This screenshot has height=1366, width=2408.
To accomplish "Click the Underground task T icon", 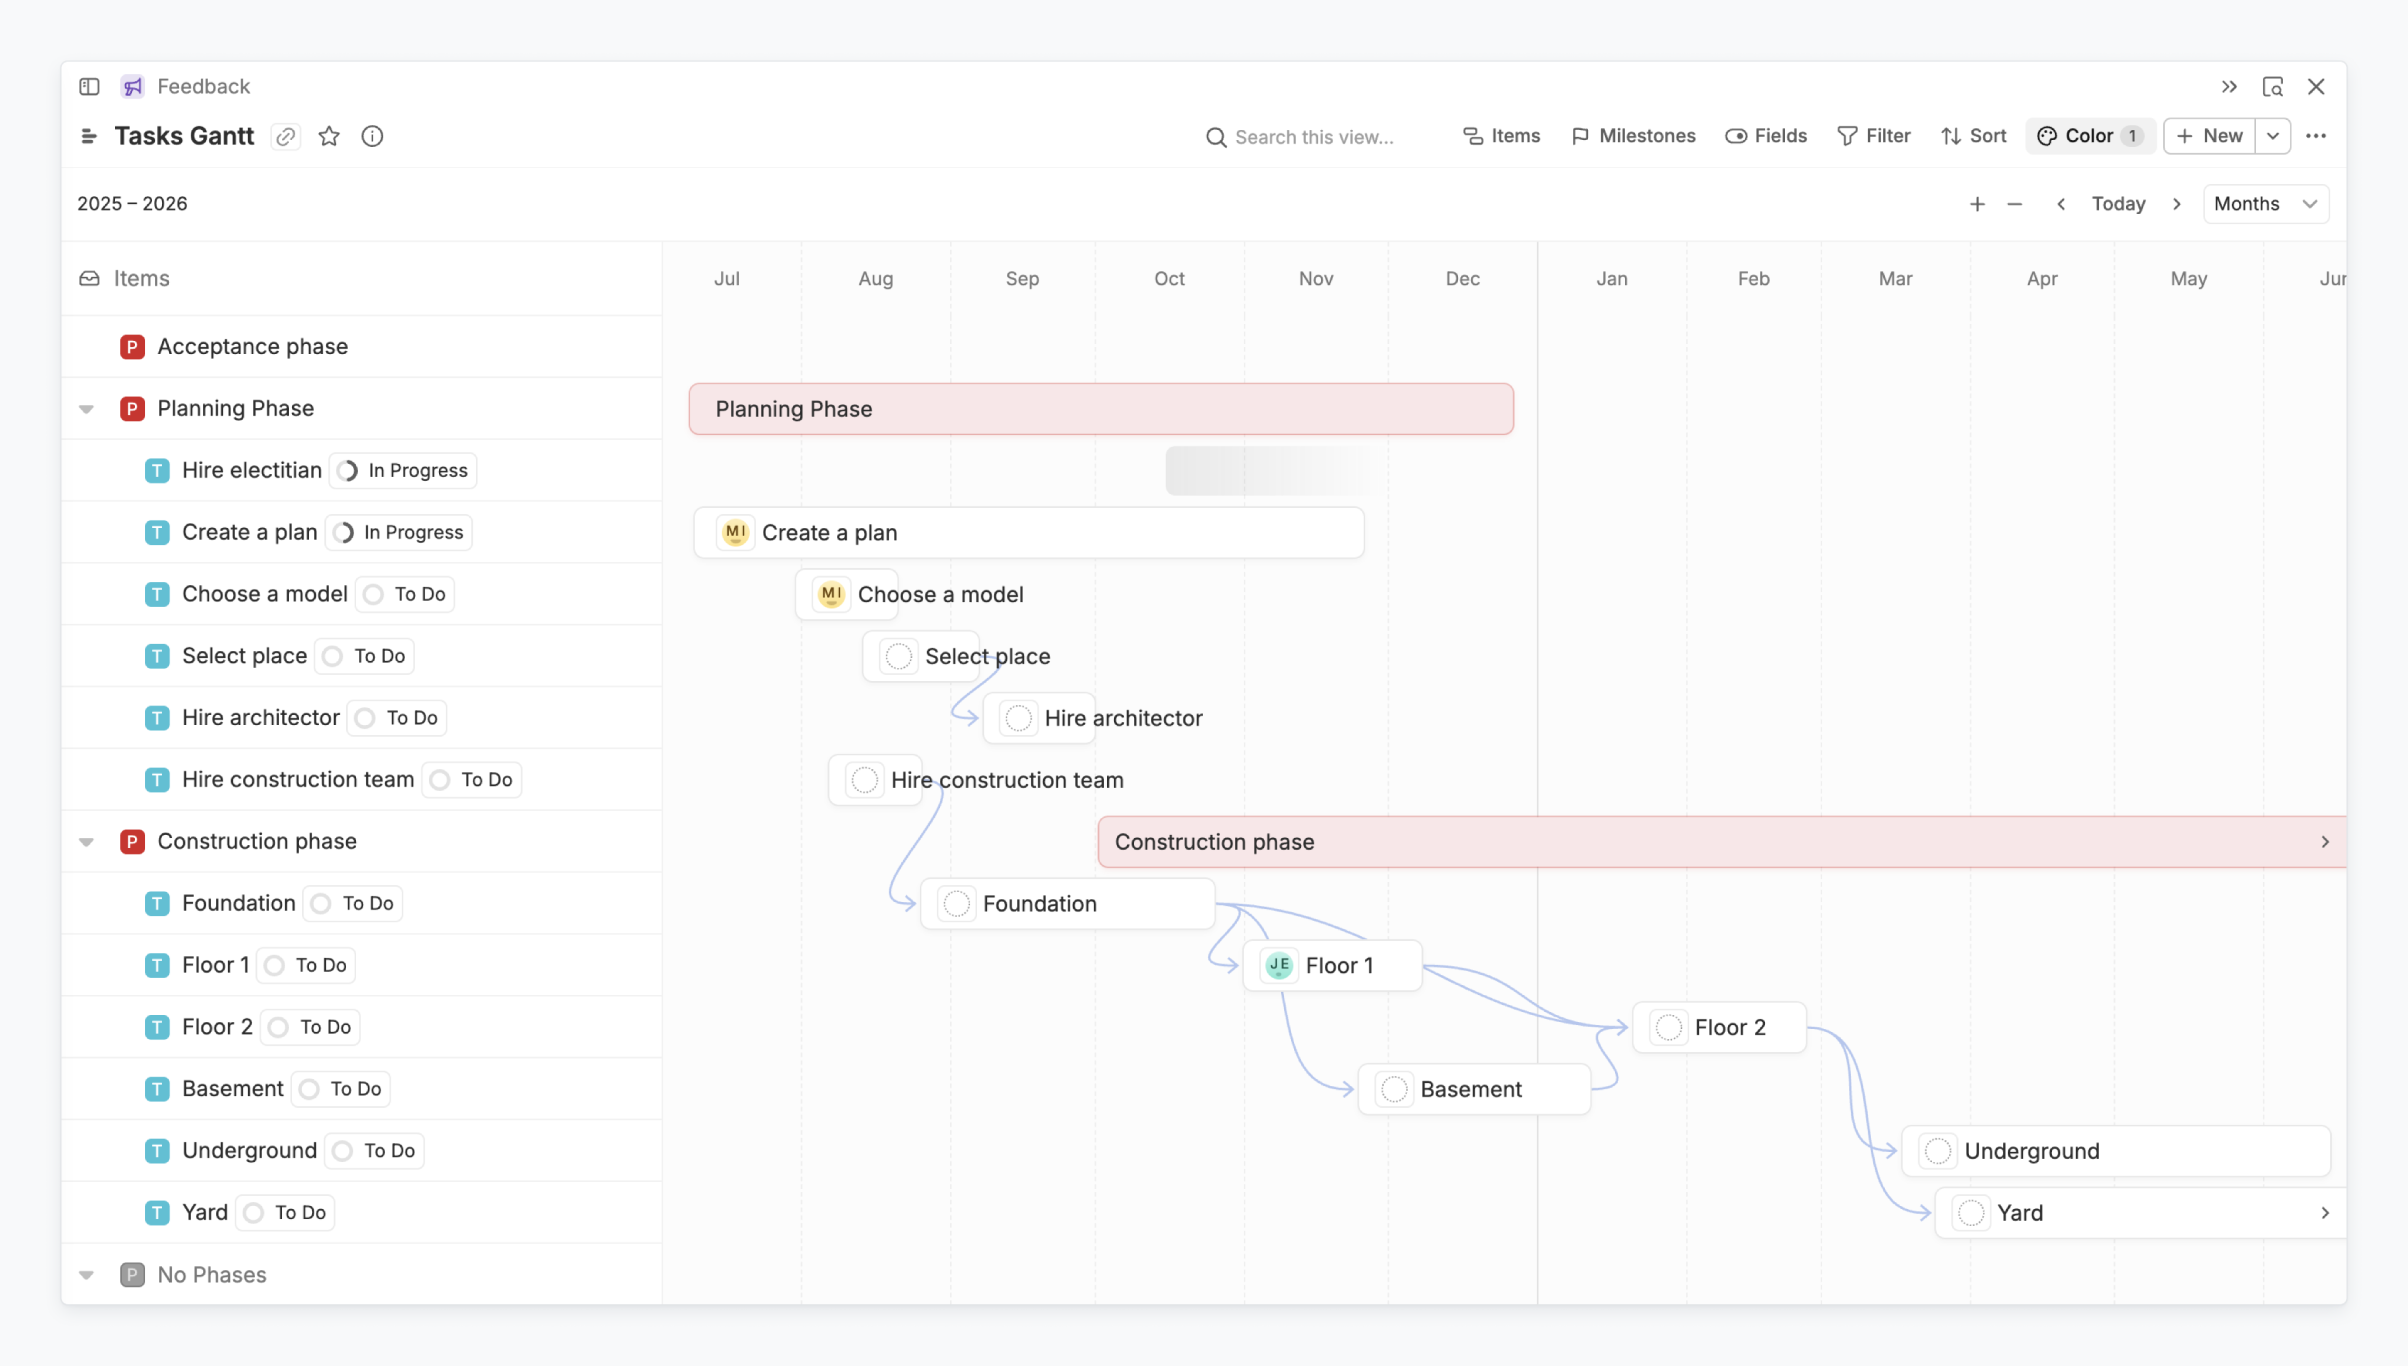I will point(157,1151).
